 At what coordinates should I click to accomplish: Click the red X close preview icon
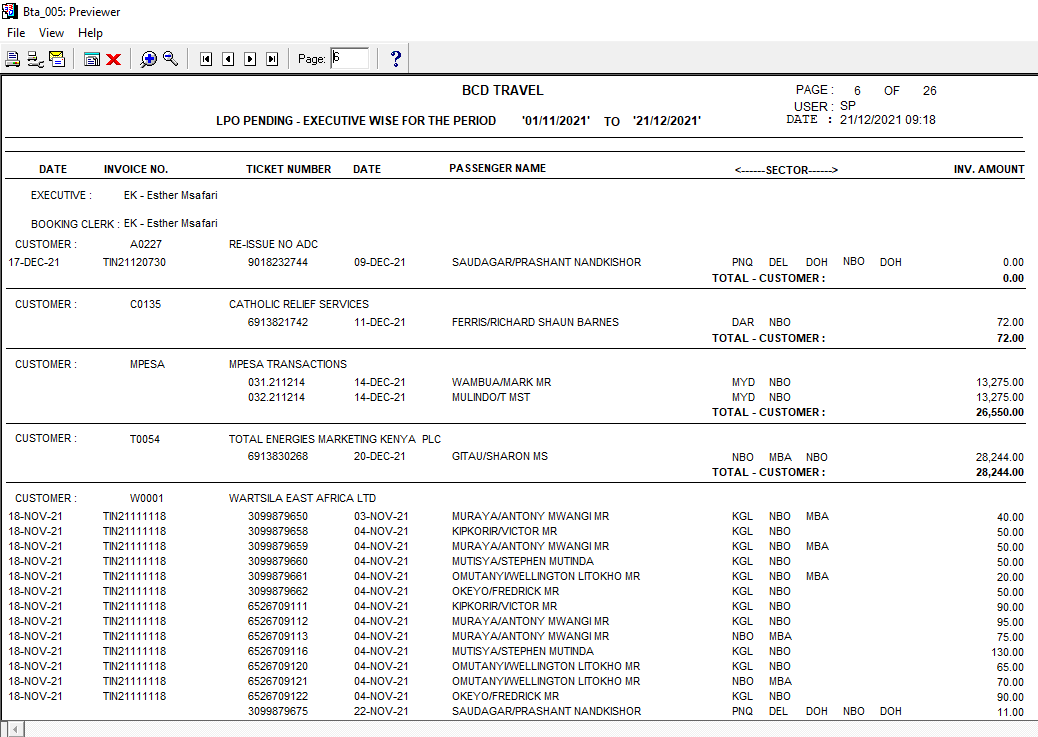(114, 60)
